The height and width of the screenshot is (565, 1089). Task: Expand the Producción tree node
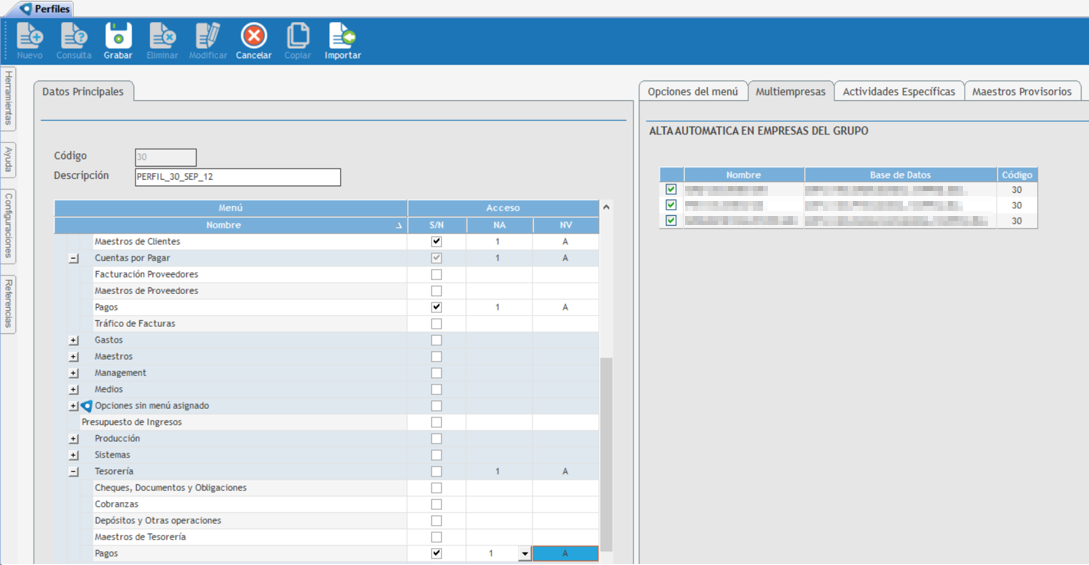(x=74, y=439)
